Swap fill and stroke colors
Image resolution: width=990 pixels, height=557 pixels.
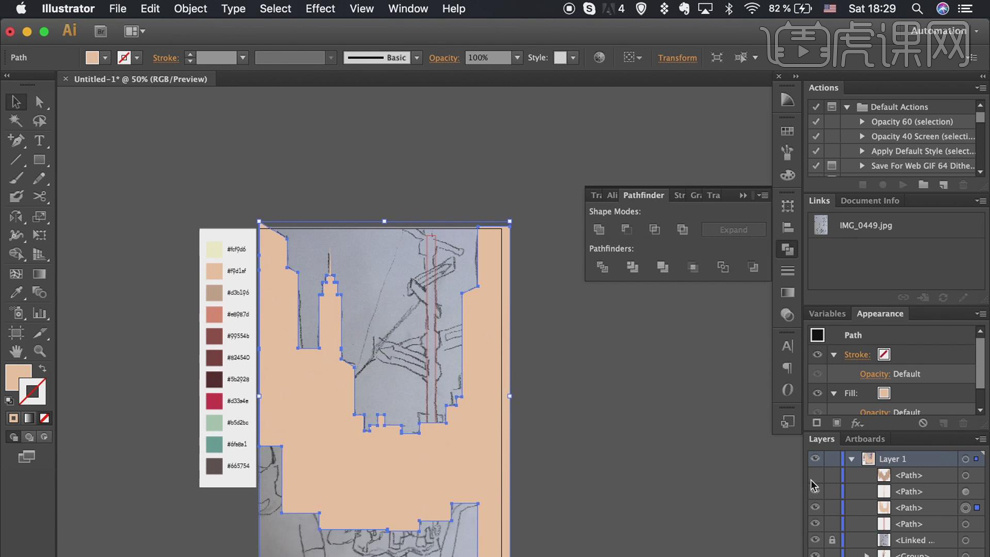(x=42, y=369)
